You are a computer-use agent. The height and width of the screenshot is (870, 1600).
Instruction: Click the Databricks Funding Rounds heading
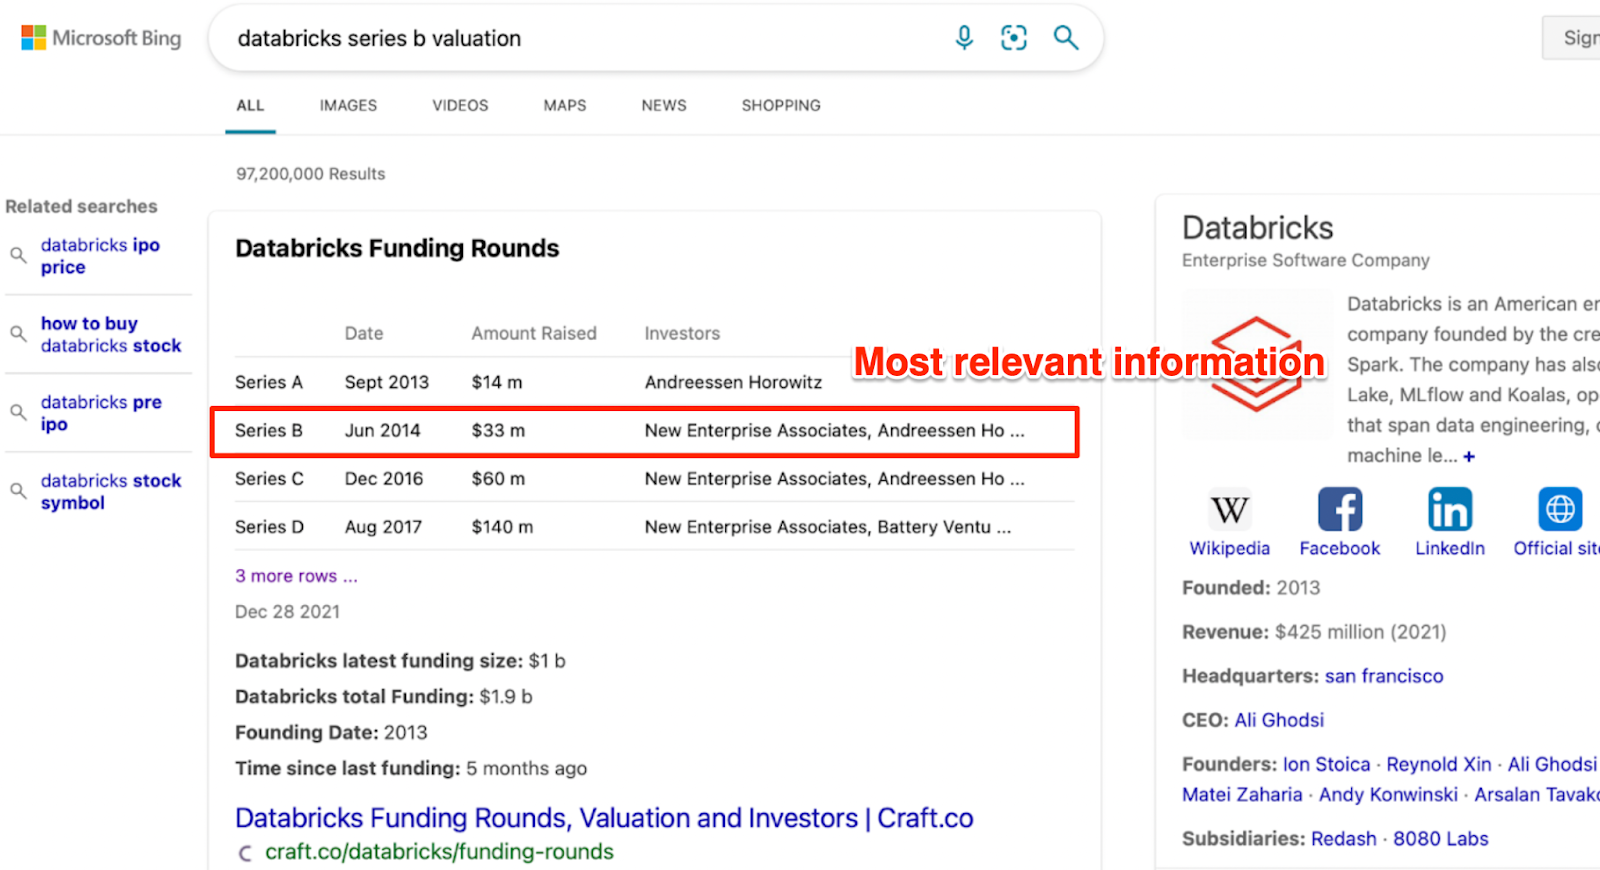pyautogui.click(x=397, y=248)
